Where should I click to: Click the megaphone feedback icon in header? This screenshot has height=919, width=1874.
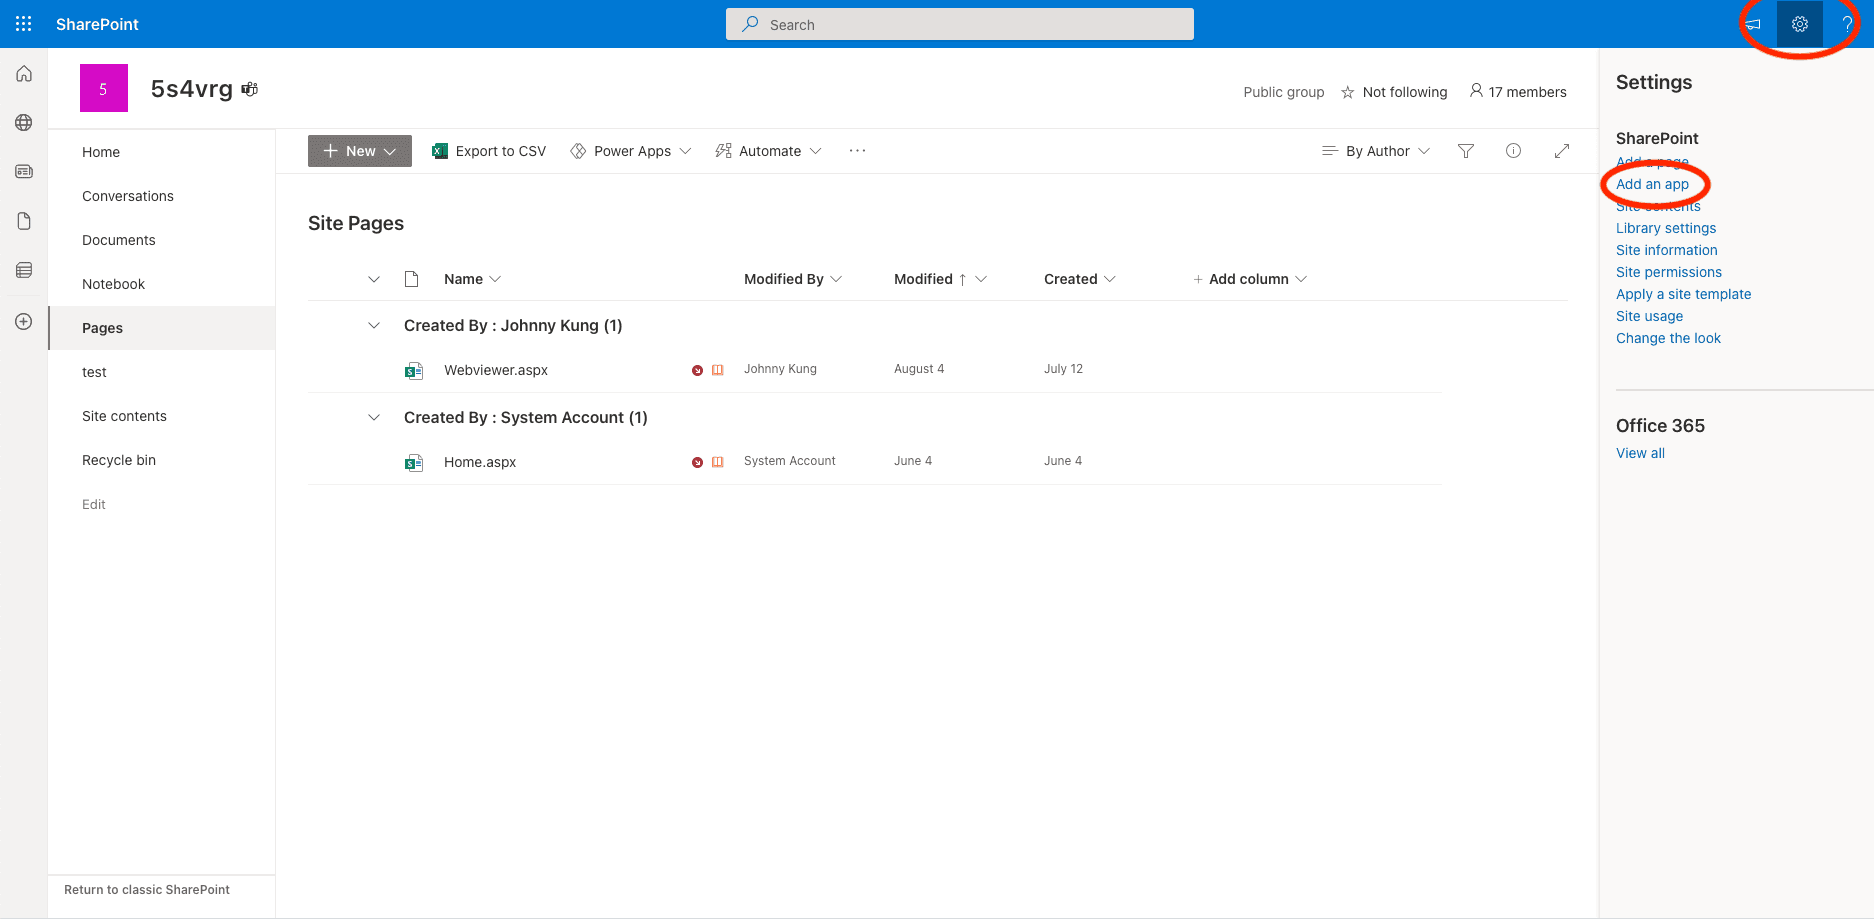(1753, 24)
